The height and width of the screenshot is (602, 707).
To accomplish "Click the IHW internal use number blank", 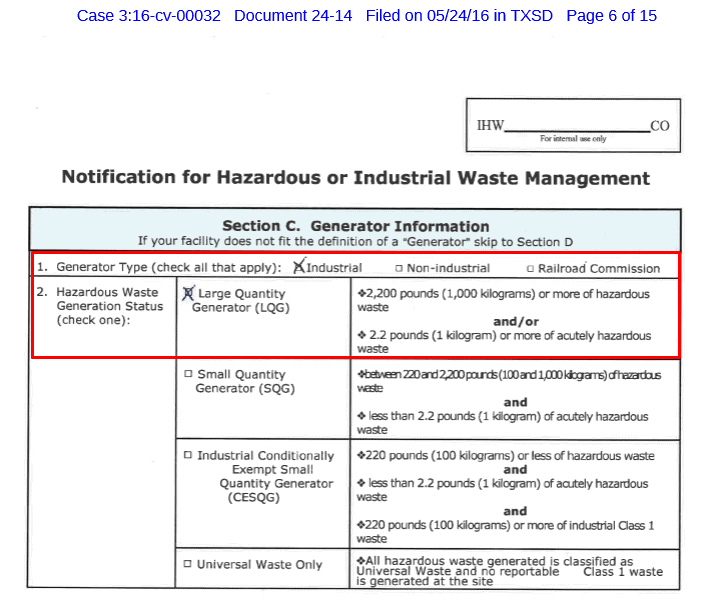I will click(576, 126).
